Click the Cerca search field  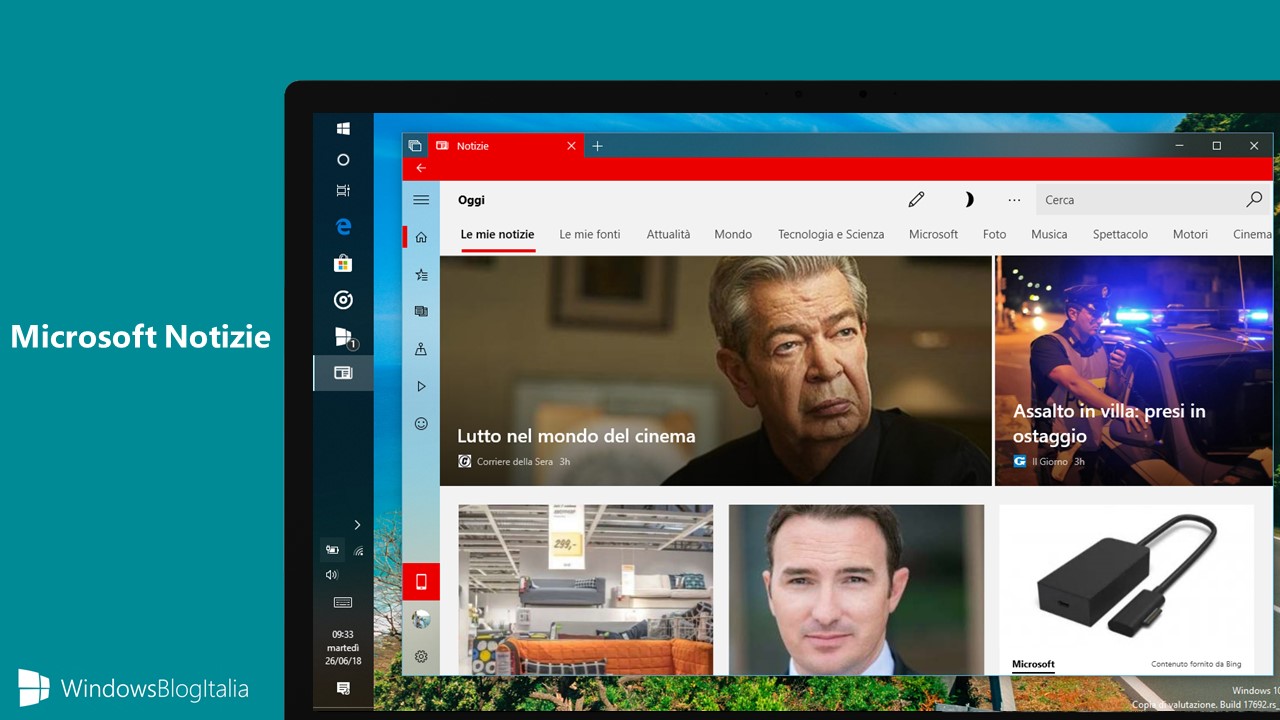tap(1154, 200)
